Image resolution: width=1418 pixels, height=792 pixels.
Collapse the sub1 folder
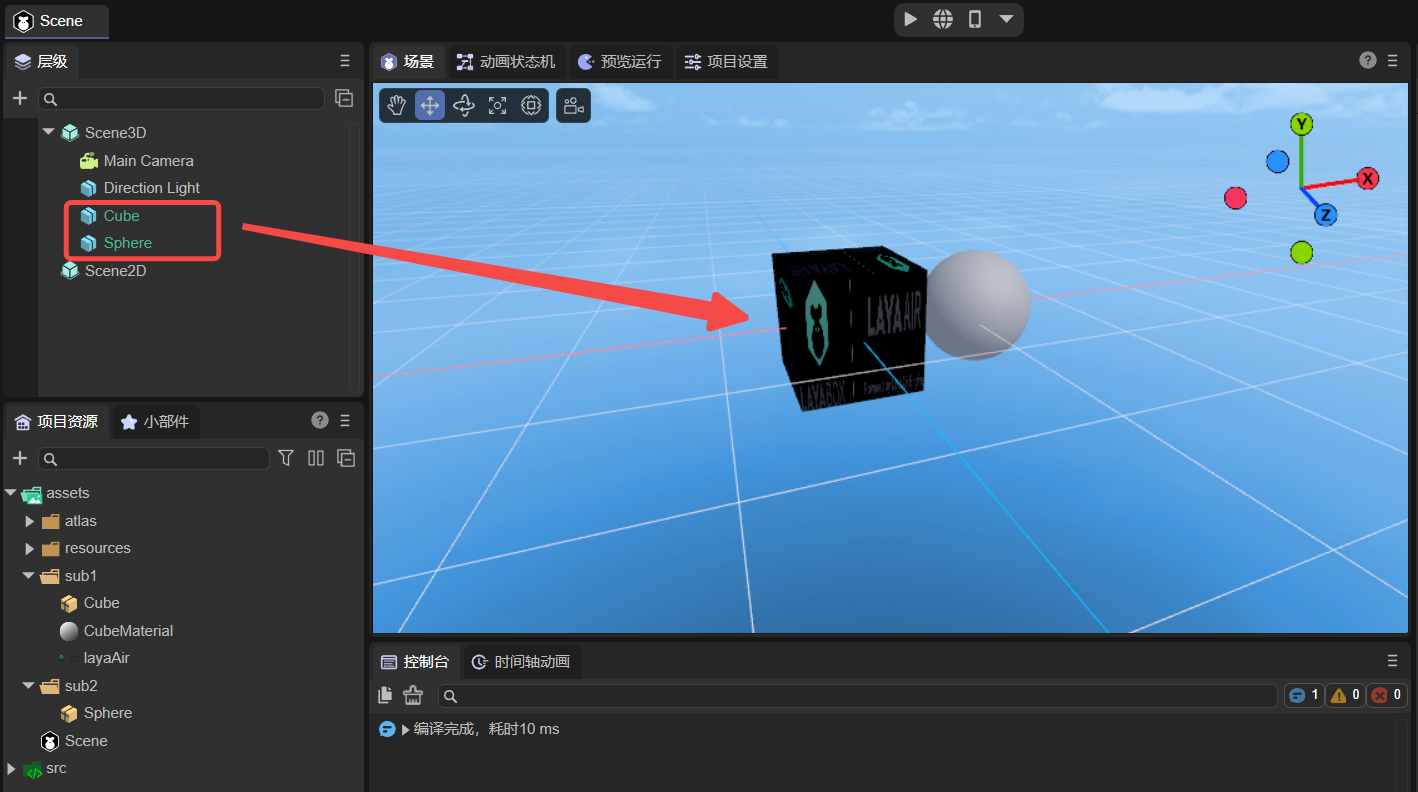[x=29, y=576]
